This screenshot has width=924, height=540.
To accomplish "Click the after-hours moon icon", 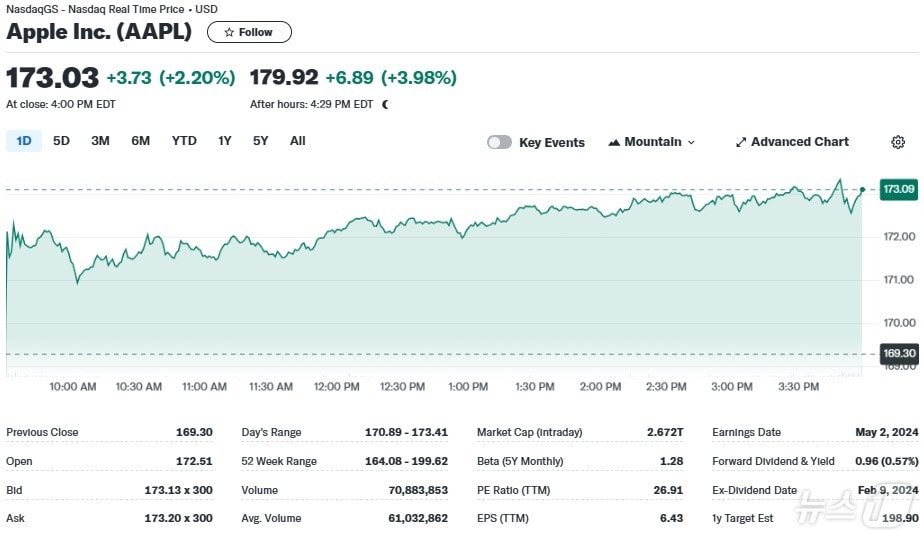I will [385, 104].
